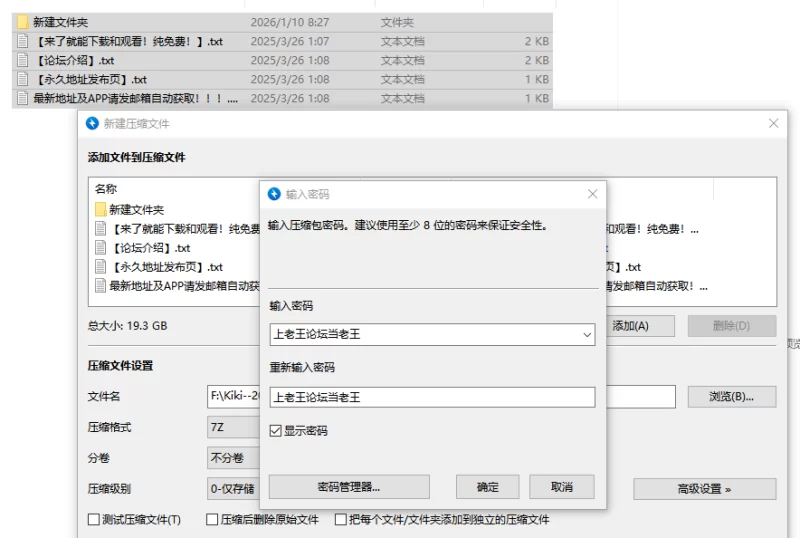Viewport: 800px width, 538px height.
Task: Click 名称 column header in archive list
Action: point(106,189)
